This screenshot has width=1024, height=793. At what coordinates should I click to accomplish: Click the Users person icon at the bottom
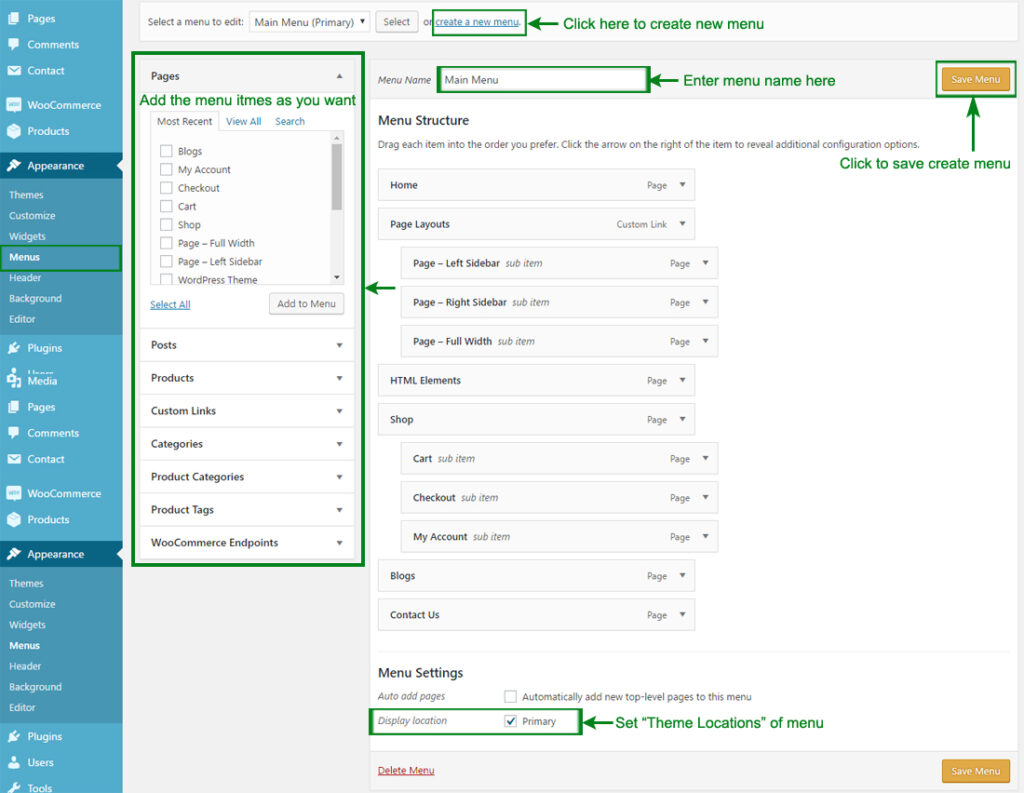pyautogui.click(x=14, y=762)
